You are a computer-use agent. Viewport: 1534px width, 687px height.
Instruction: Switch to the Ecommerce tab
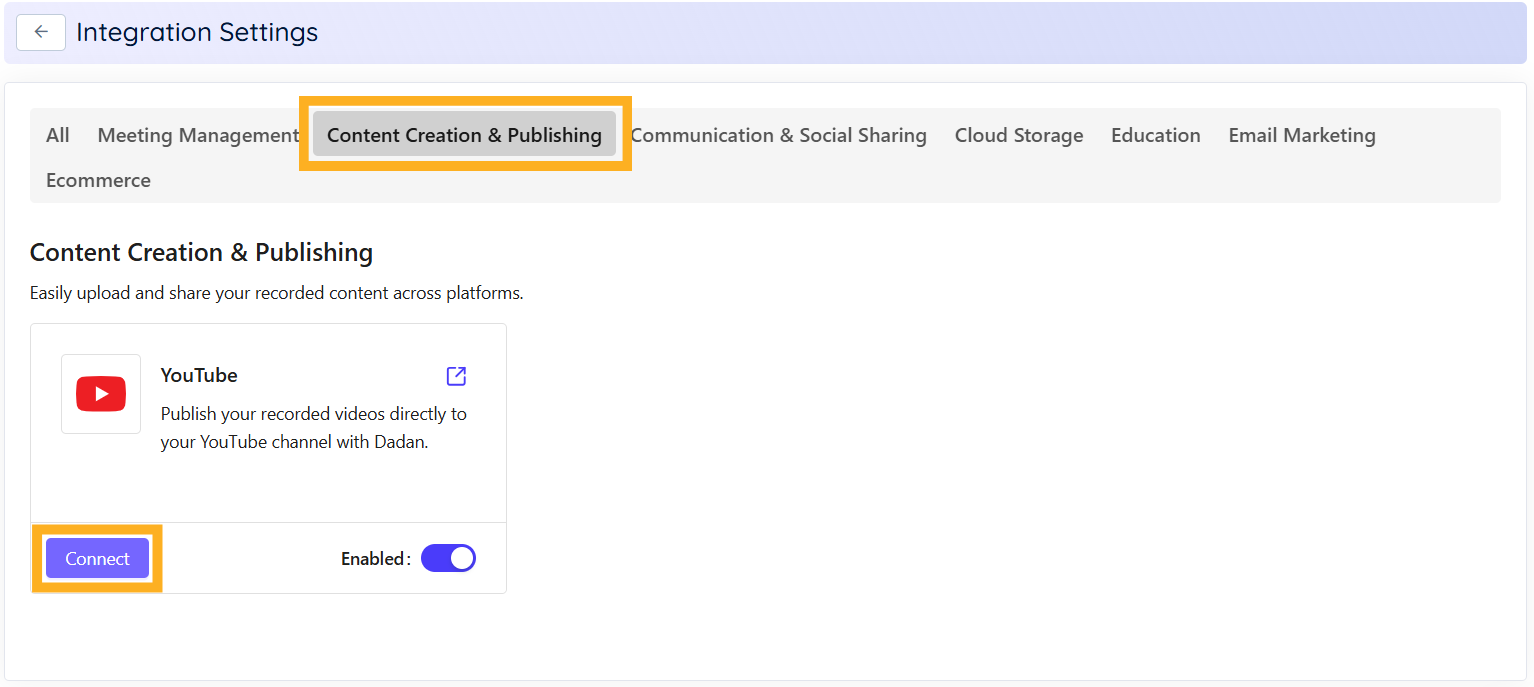click(98, 180)
